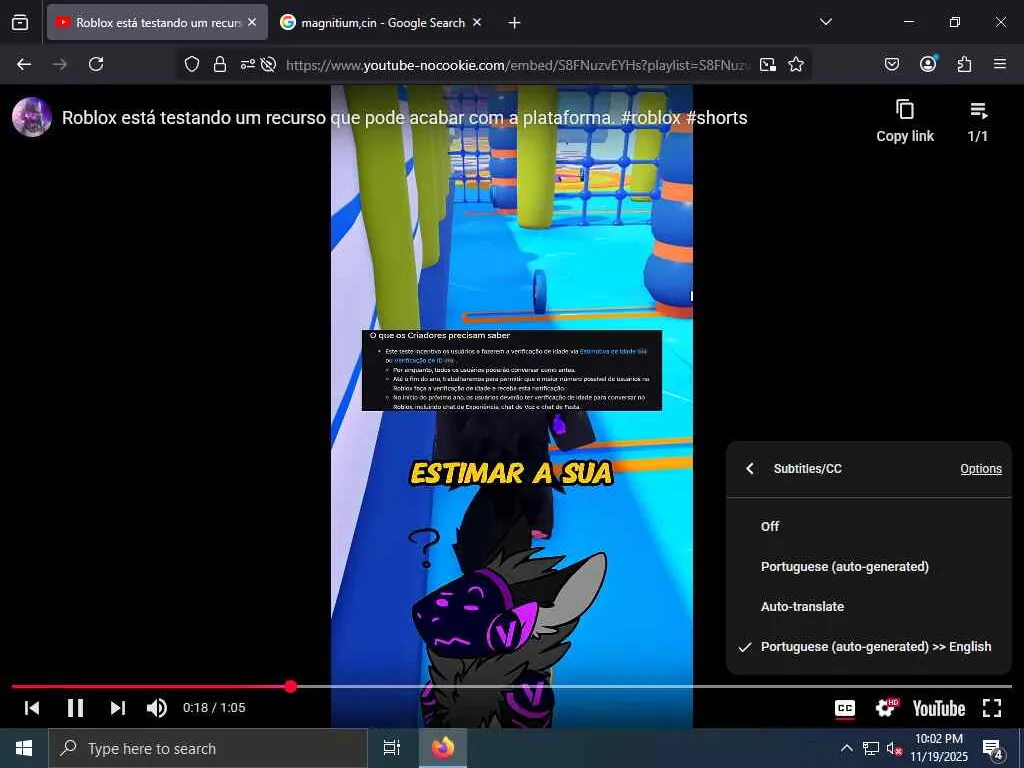The height and width of the screenshot is (768, 1024).
Task: Choose Auto-translate subtitles option
Action: (869, 607)
